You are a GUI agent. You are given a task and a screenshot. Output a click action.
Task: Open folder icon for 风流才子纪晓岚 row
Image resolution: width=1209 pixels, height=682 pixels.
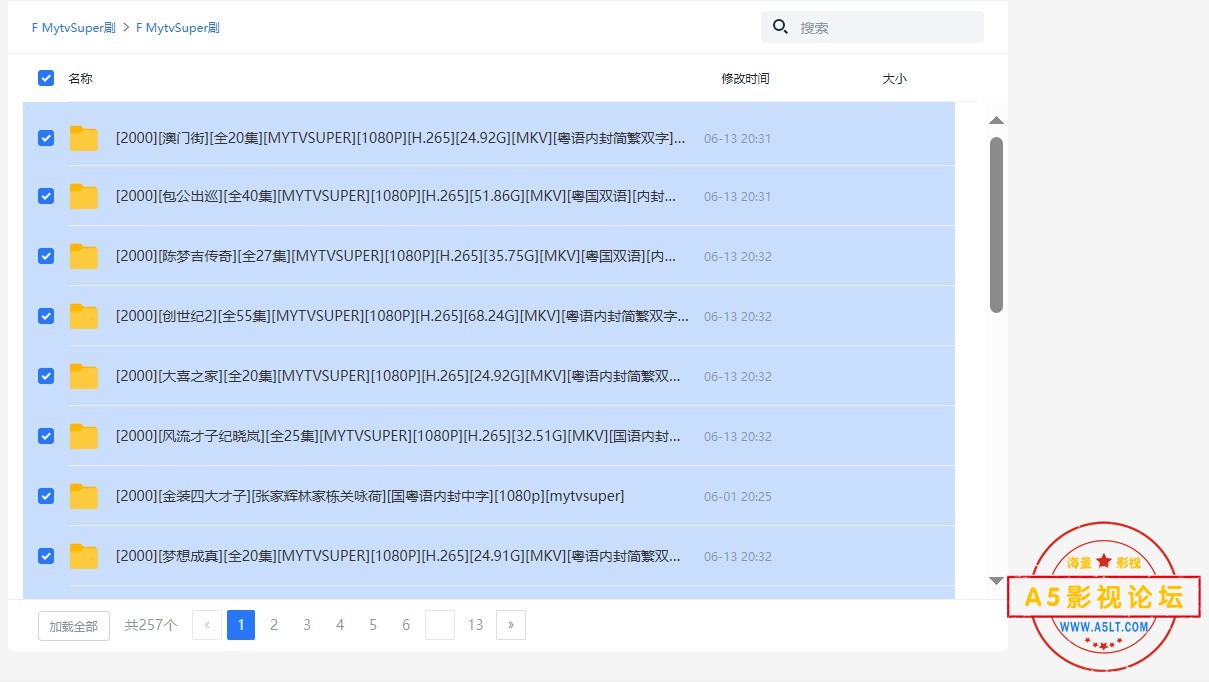[x=84, y=436]
